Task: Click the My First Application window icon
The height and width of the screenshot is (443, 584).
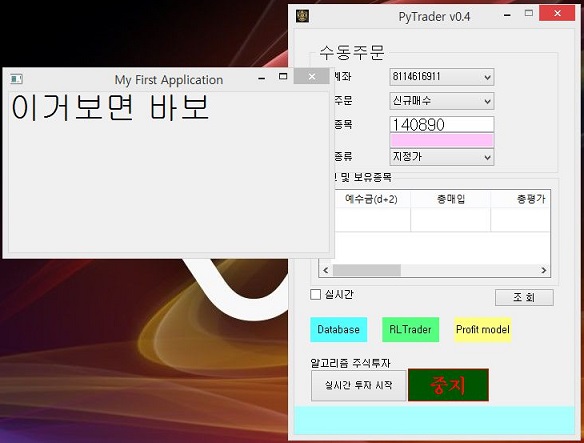Action: (x=16, y=79)
